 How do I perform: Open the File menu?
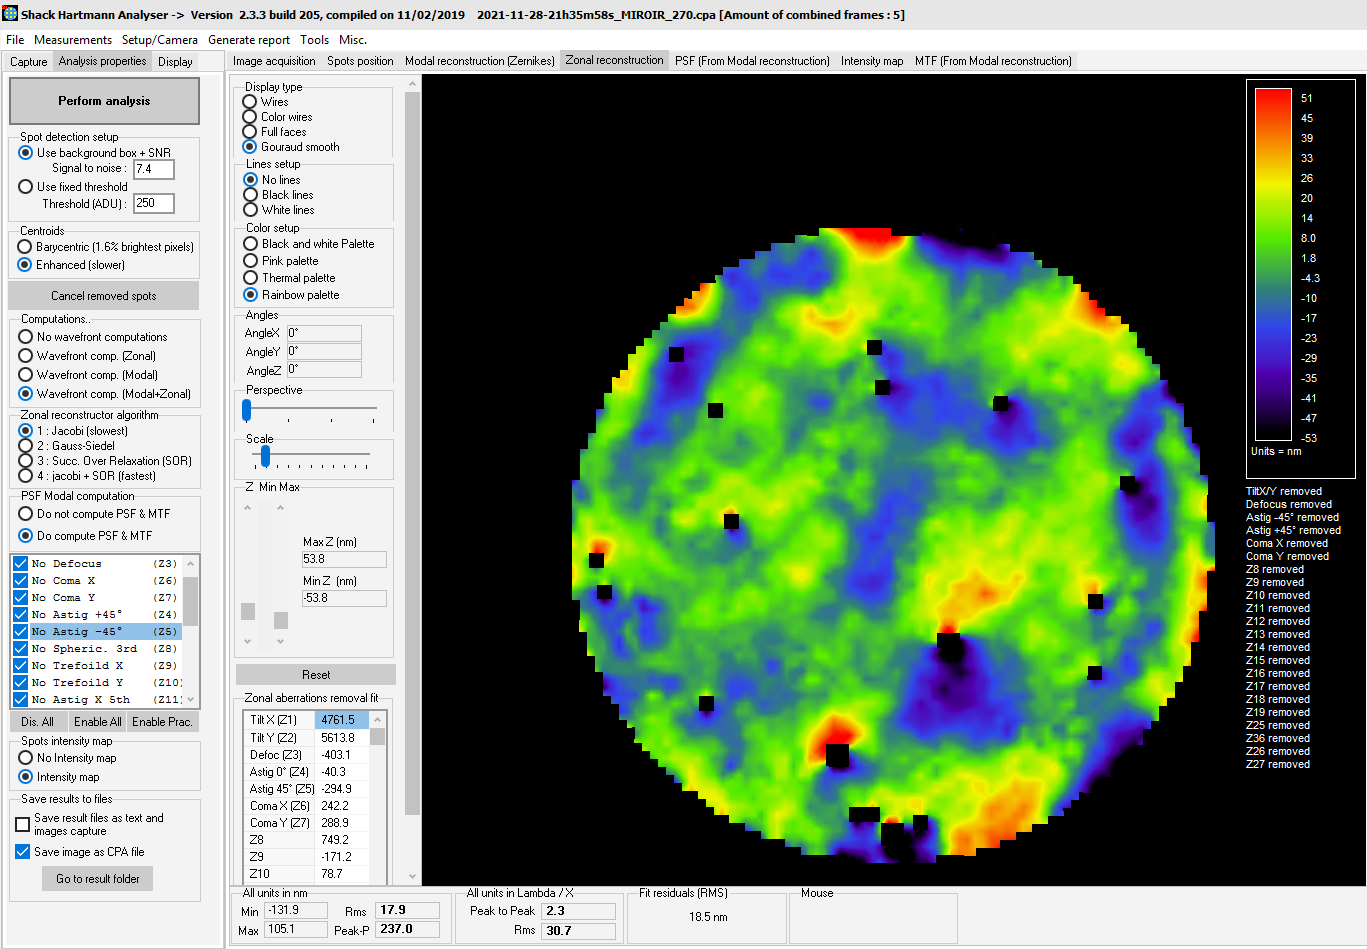(15, 40)
